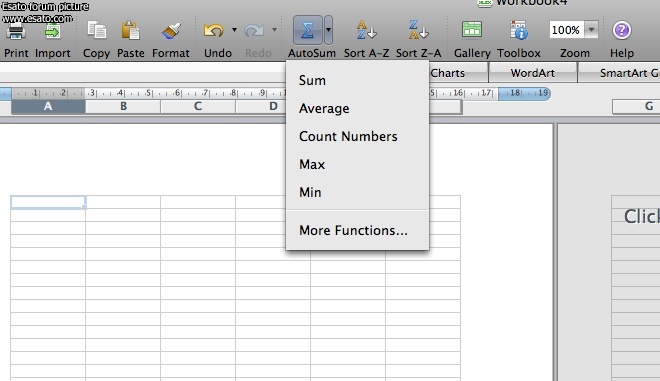This screenshot has width=660, height=381.
Task: Open the Toolbox icon
Action: click(x=519, y=30)
